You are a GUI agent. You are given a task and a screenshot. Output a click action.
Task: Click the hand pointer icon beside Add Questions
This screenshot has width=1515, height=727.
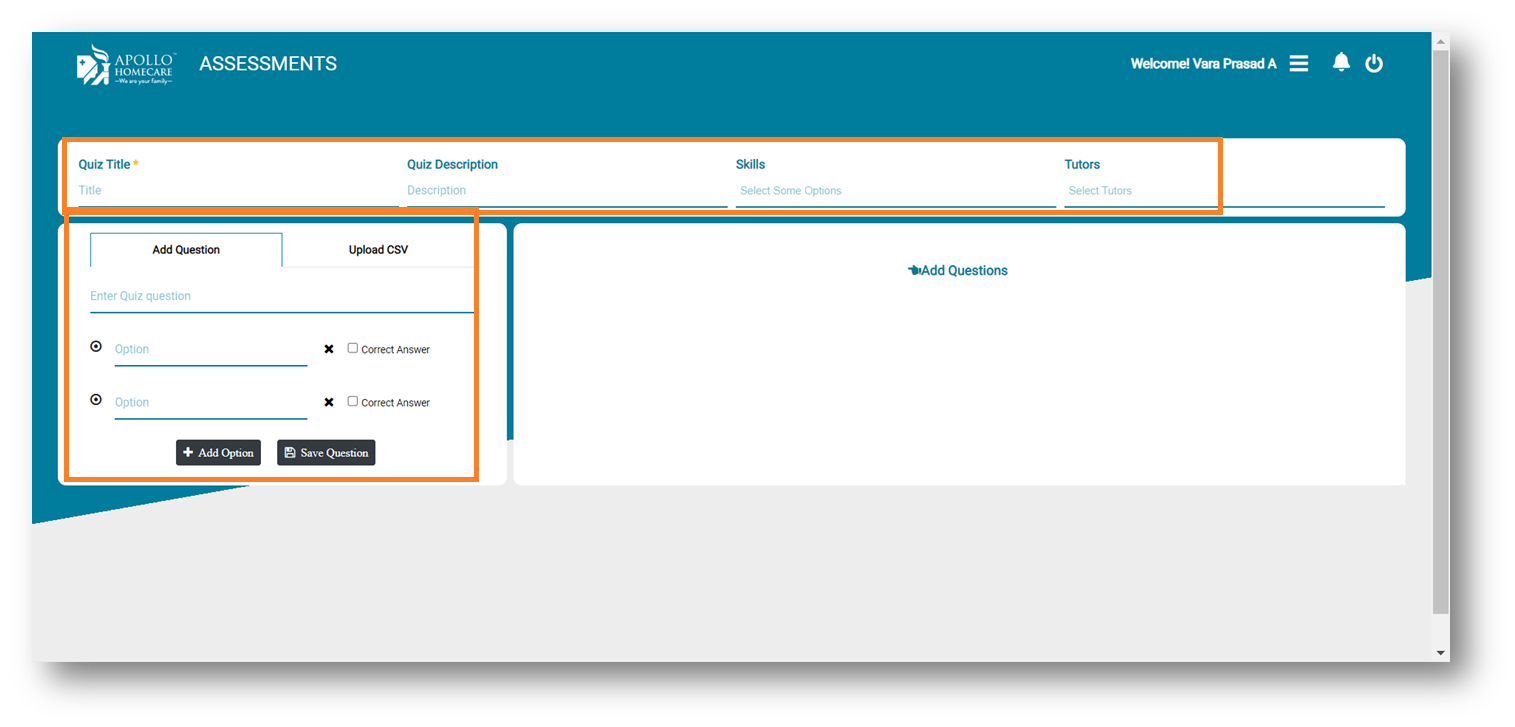pyautogui.click(x=914, y=271)
